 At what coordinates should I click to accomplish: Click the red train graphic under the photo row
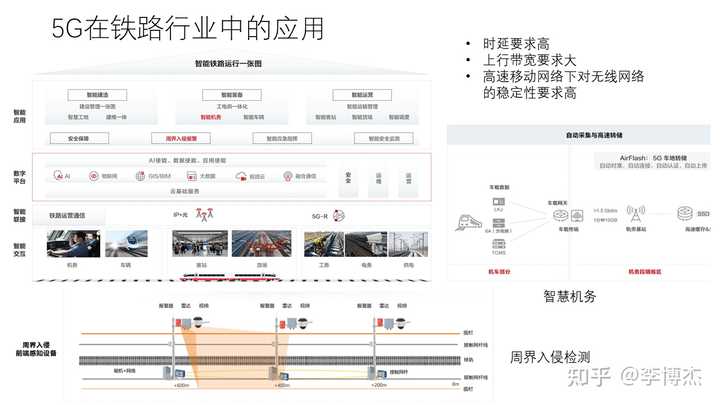coord(231,277)
